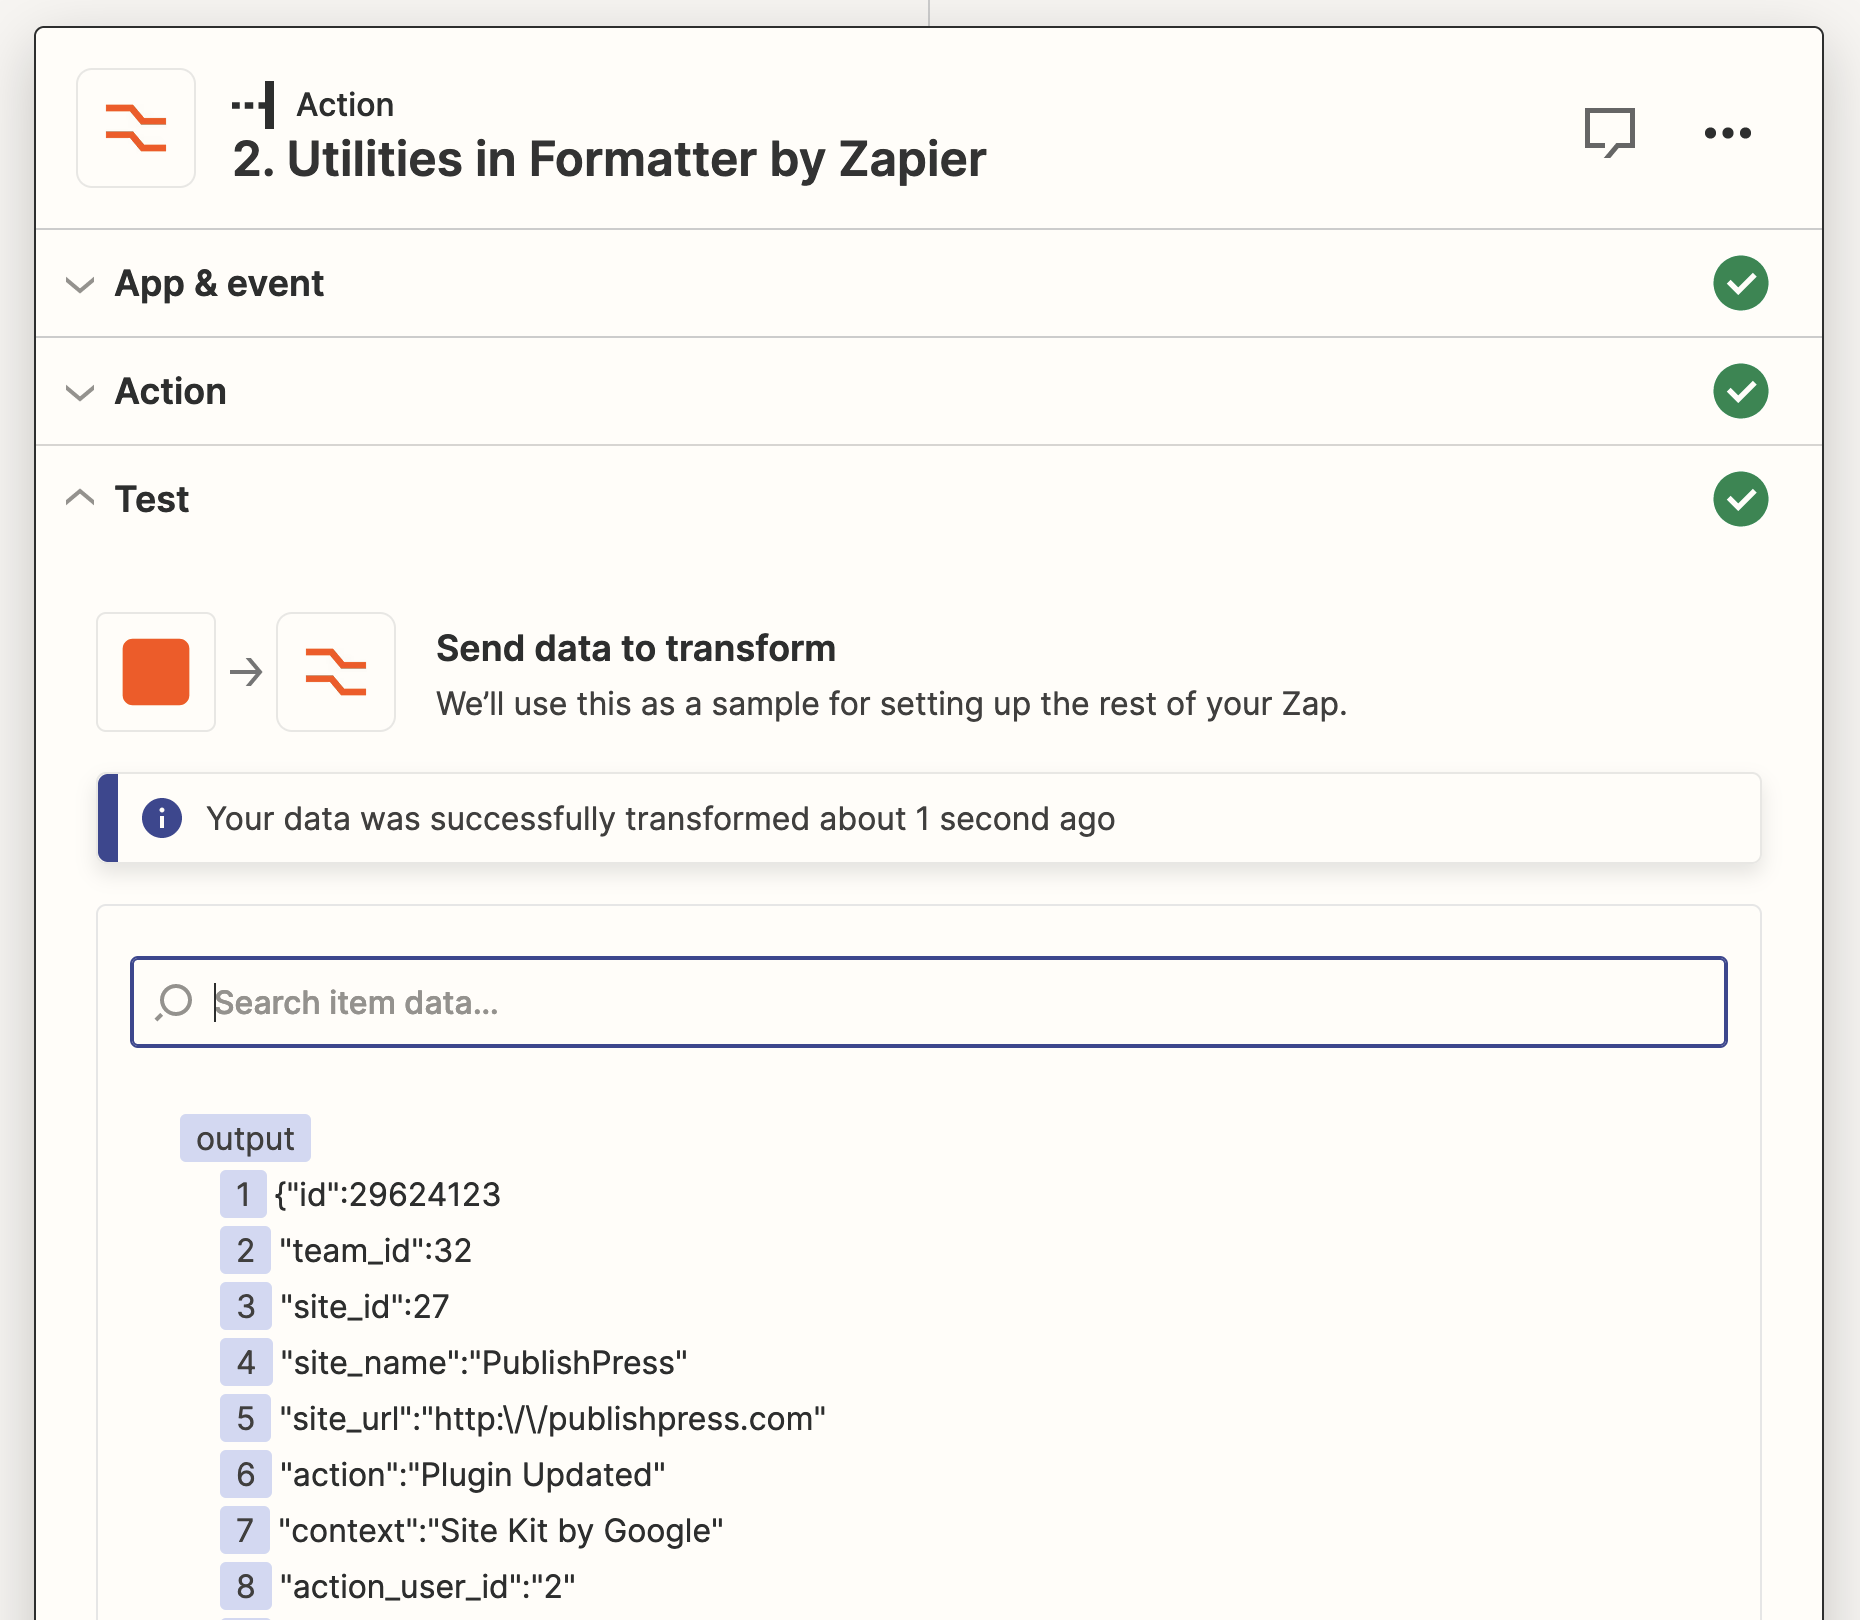
Task: Expand the App & event section
Action: 79,286
